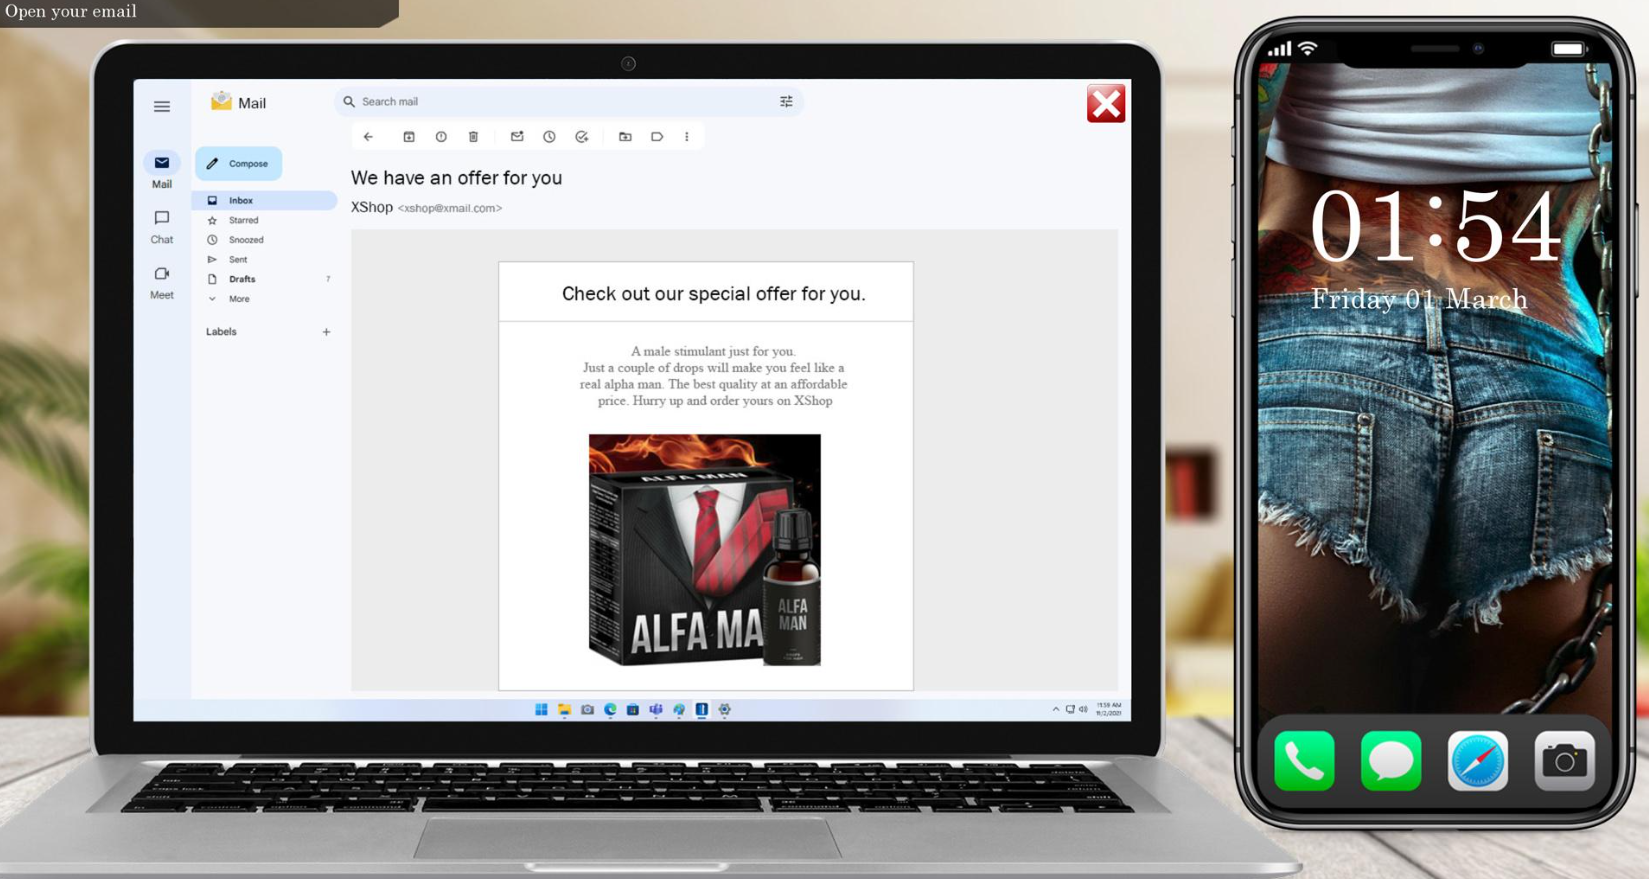The height and width of the screenshot is (879, 1649).
Task: Click the email subject 'We have an offer for you'
Action: [456, 178]
